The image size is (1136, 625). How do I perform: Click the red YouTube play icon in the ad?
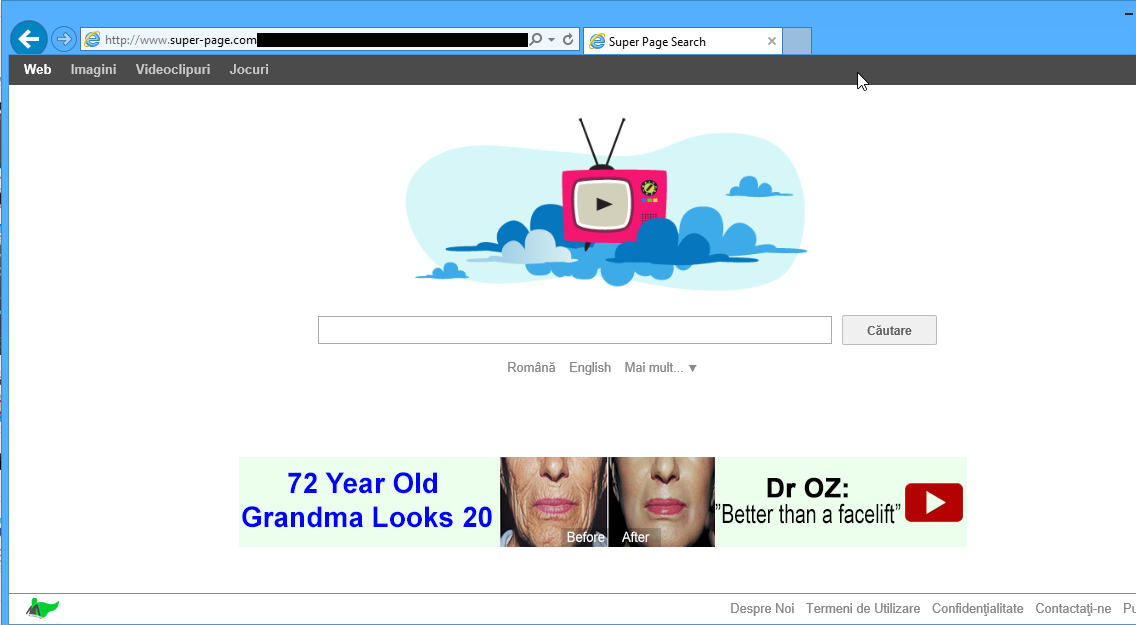click(933, 503)
